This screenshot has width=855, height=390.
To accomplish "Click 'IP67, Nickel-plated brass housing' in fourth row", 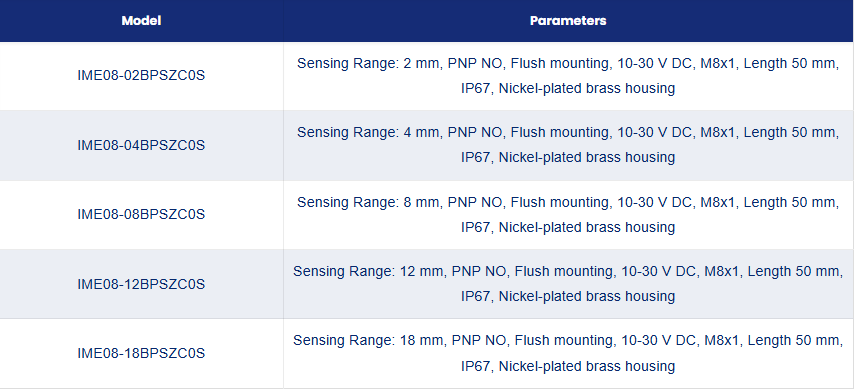I will pyautogui.click(x=568, y=296).
